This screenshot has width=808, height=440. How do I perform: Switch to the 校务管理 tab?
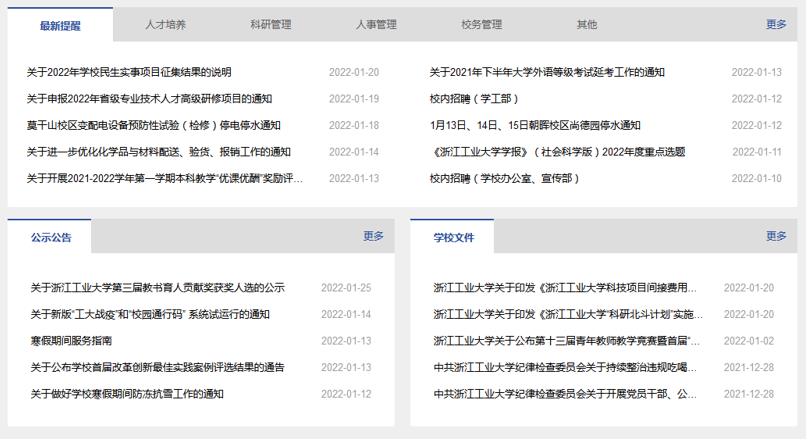(x=481, y=25)
